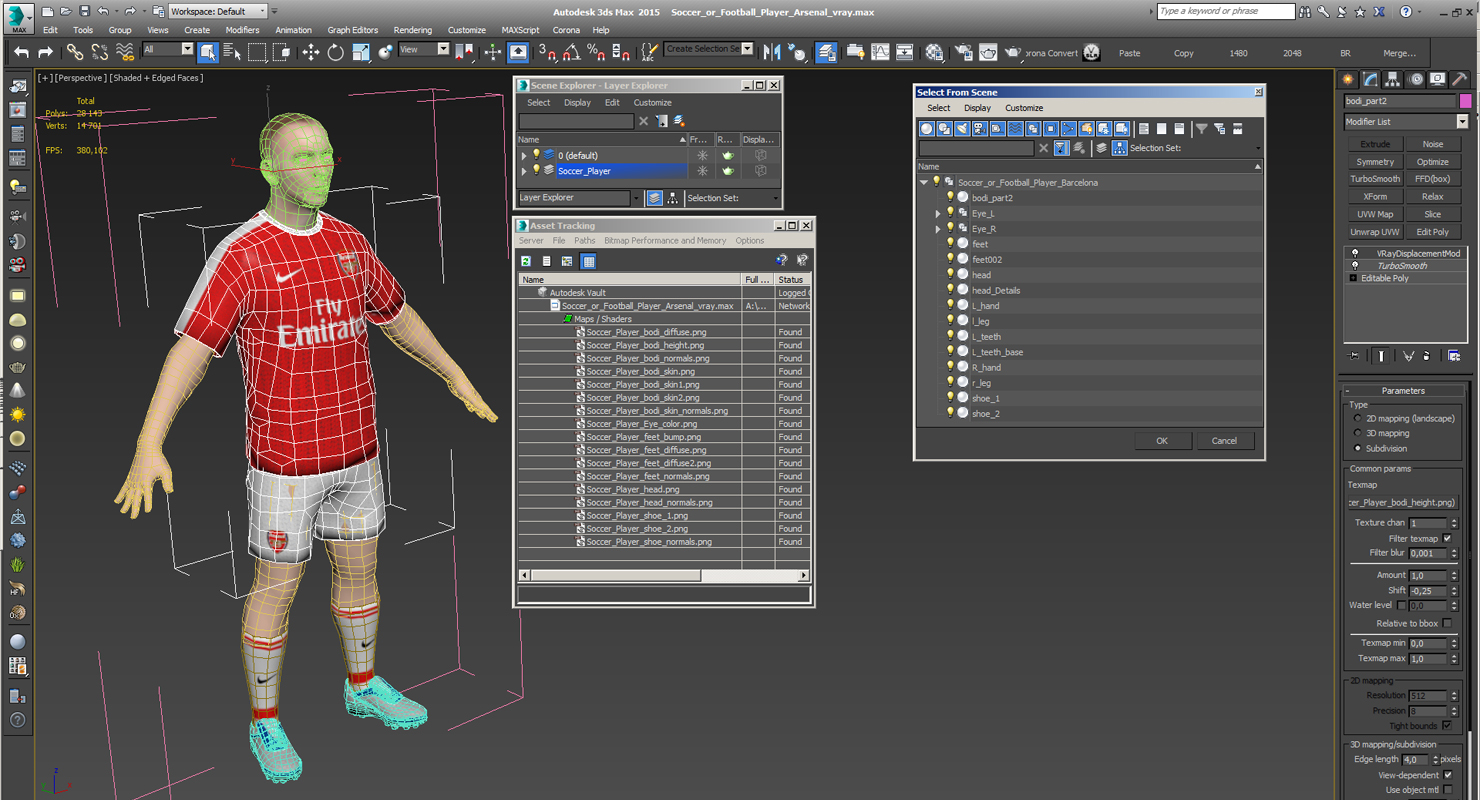1480x800 pixels.
Task: Click the Unwrap UVW modifier button
Action: [x=1375, y=232]
